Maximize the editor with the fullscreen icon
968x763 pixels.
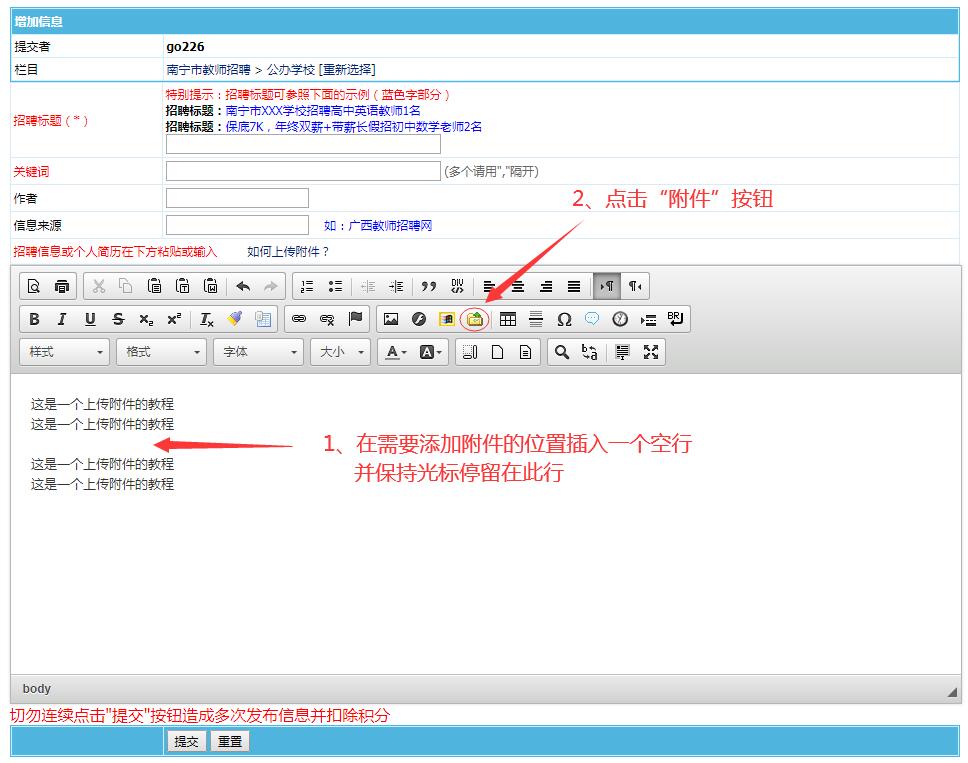click(651, 352)
